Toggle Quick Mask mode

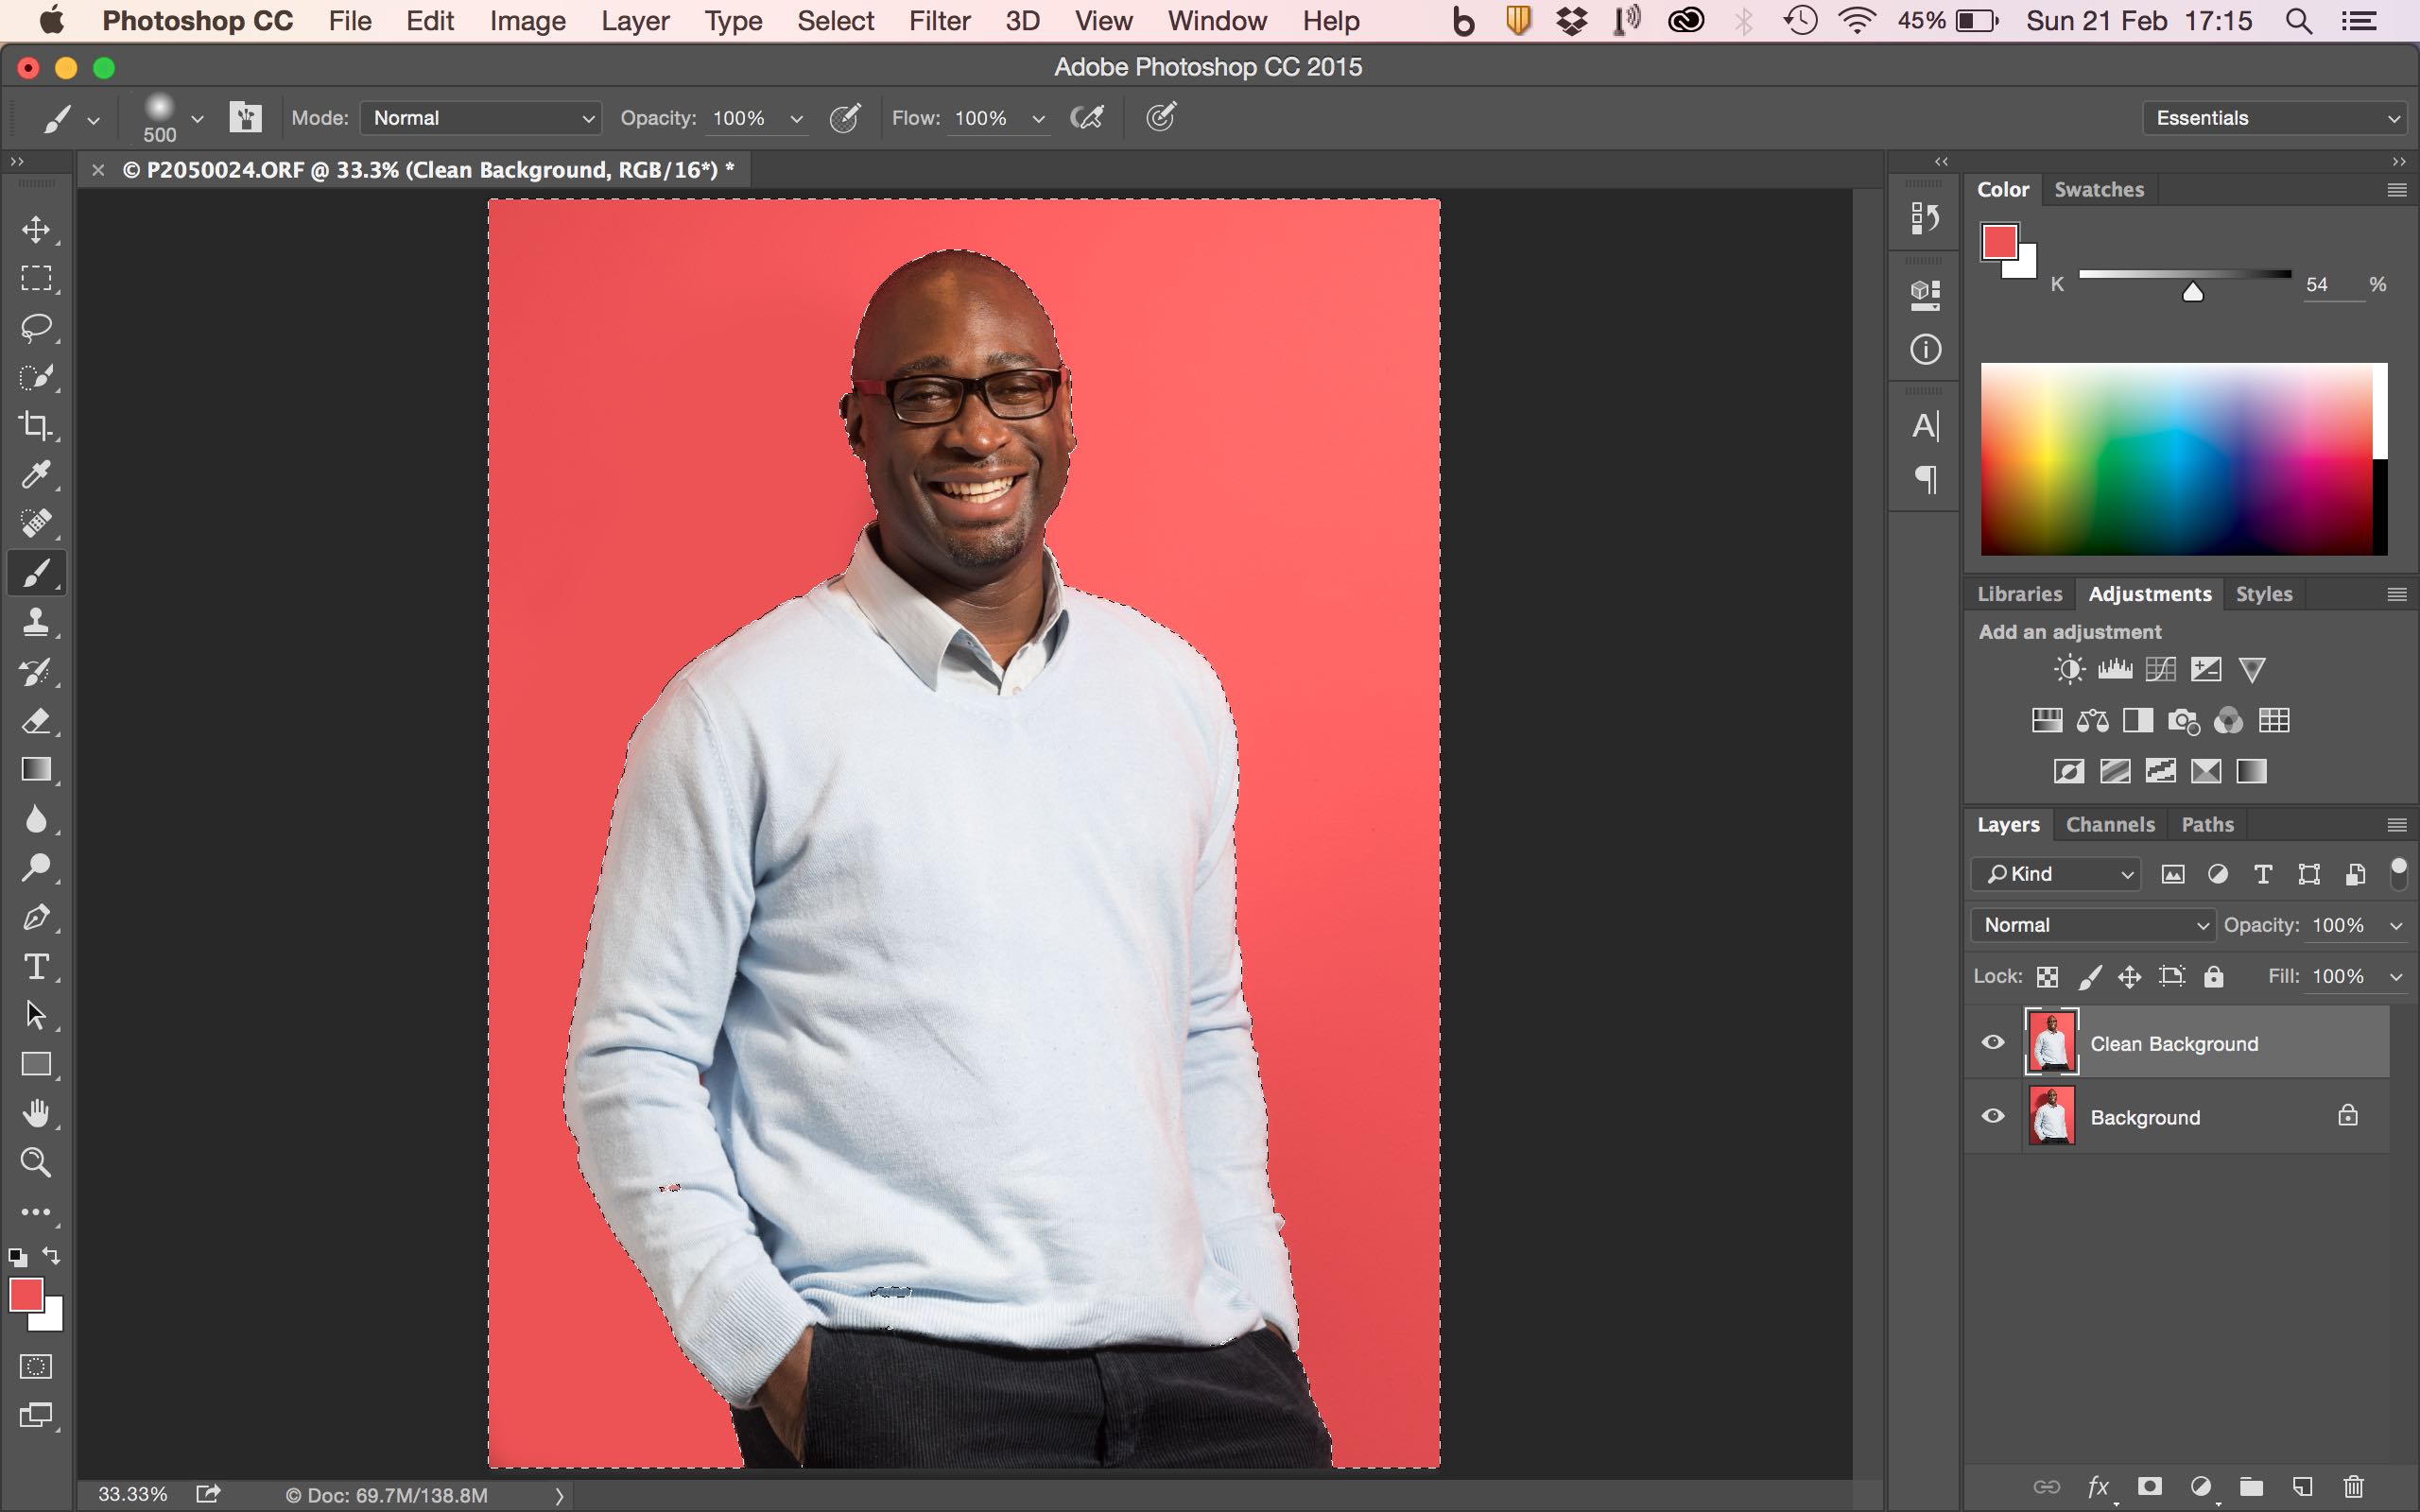click(36, 1366)
